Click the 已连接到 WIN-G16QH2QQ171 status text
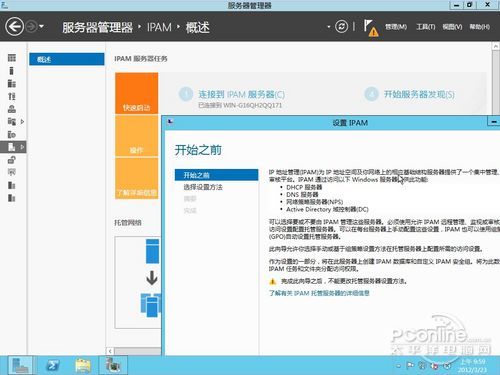 (x=240, y=105)
